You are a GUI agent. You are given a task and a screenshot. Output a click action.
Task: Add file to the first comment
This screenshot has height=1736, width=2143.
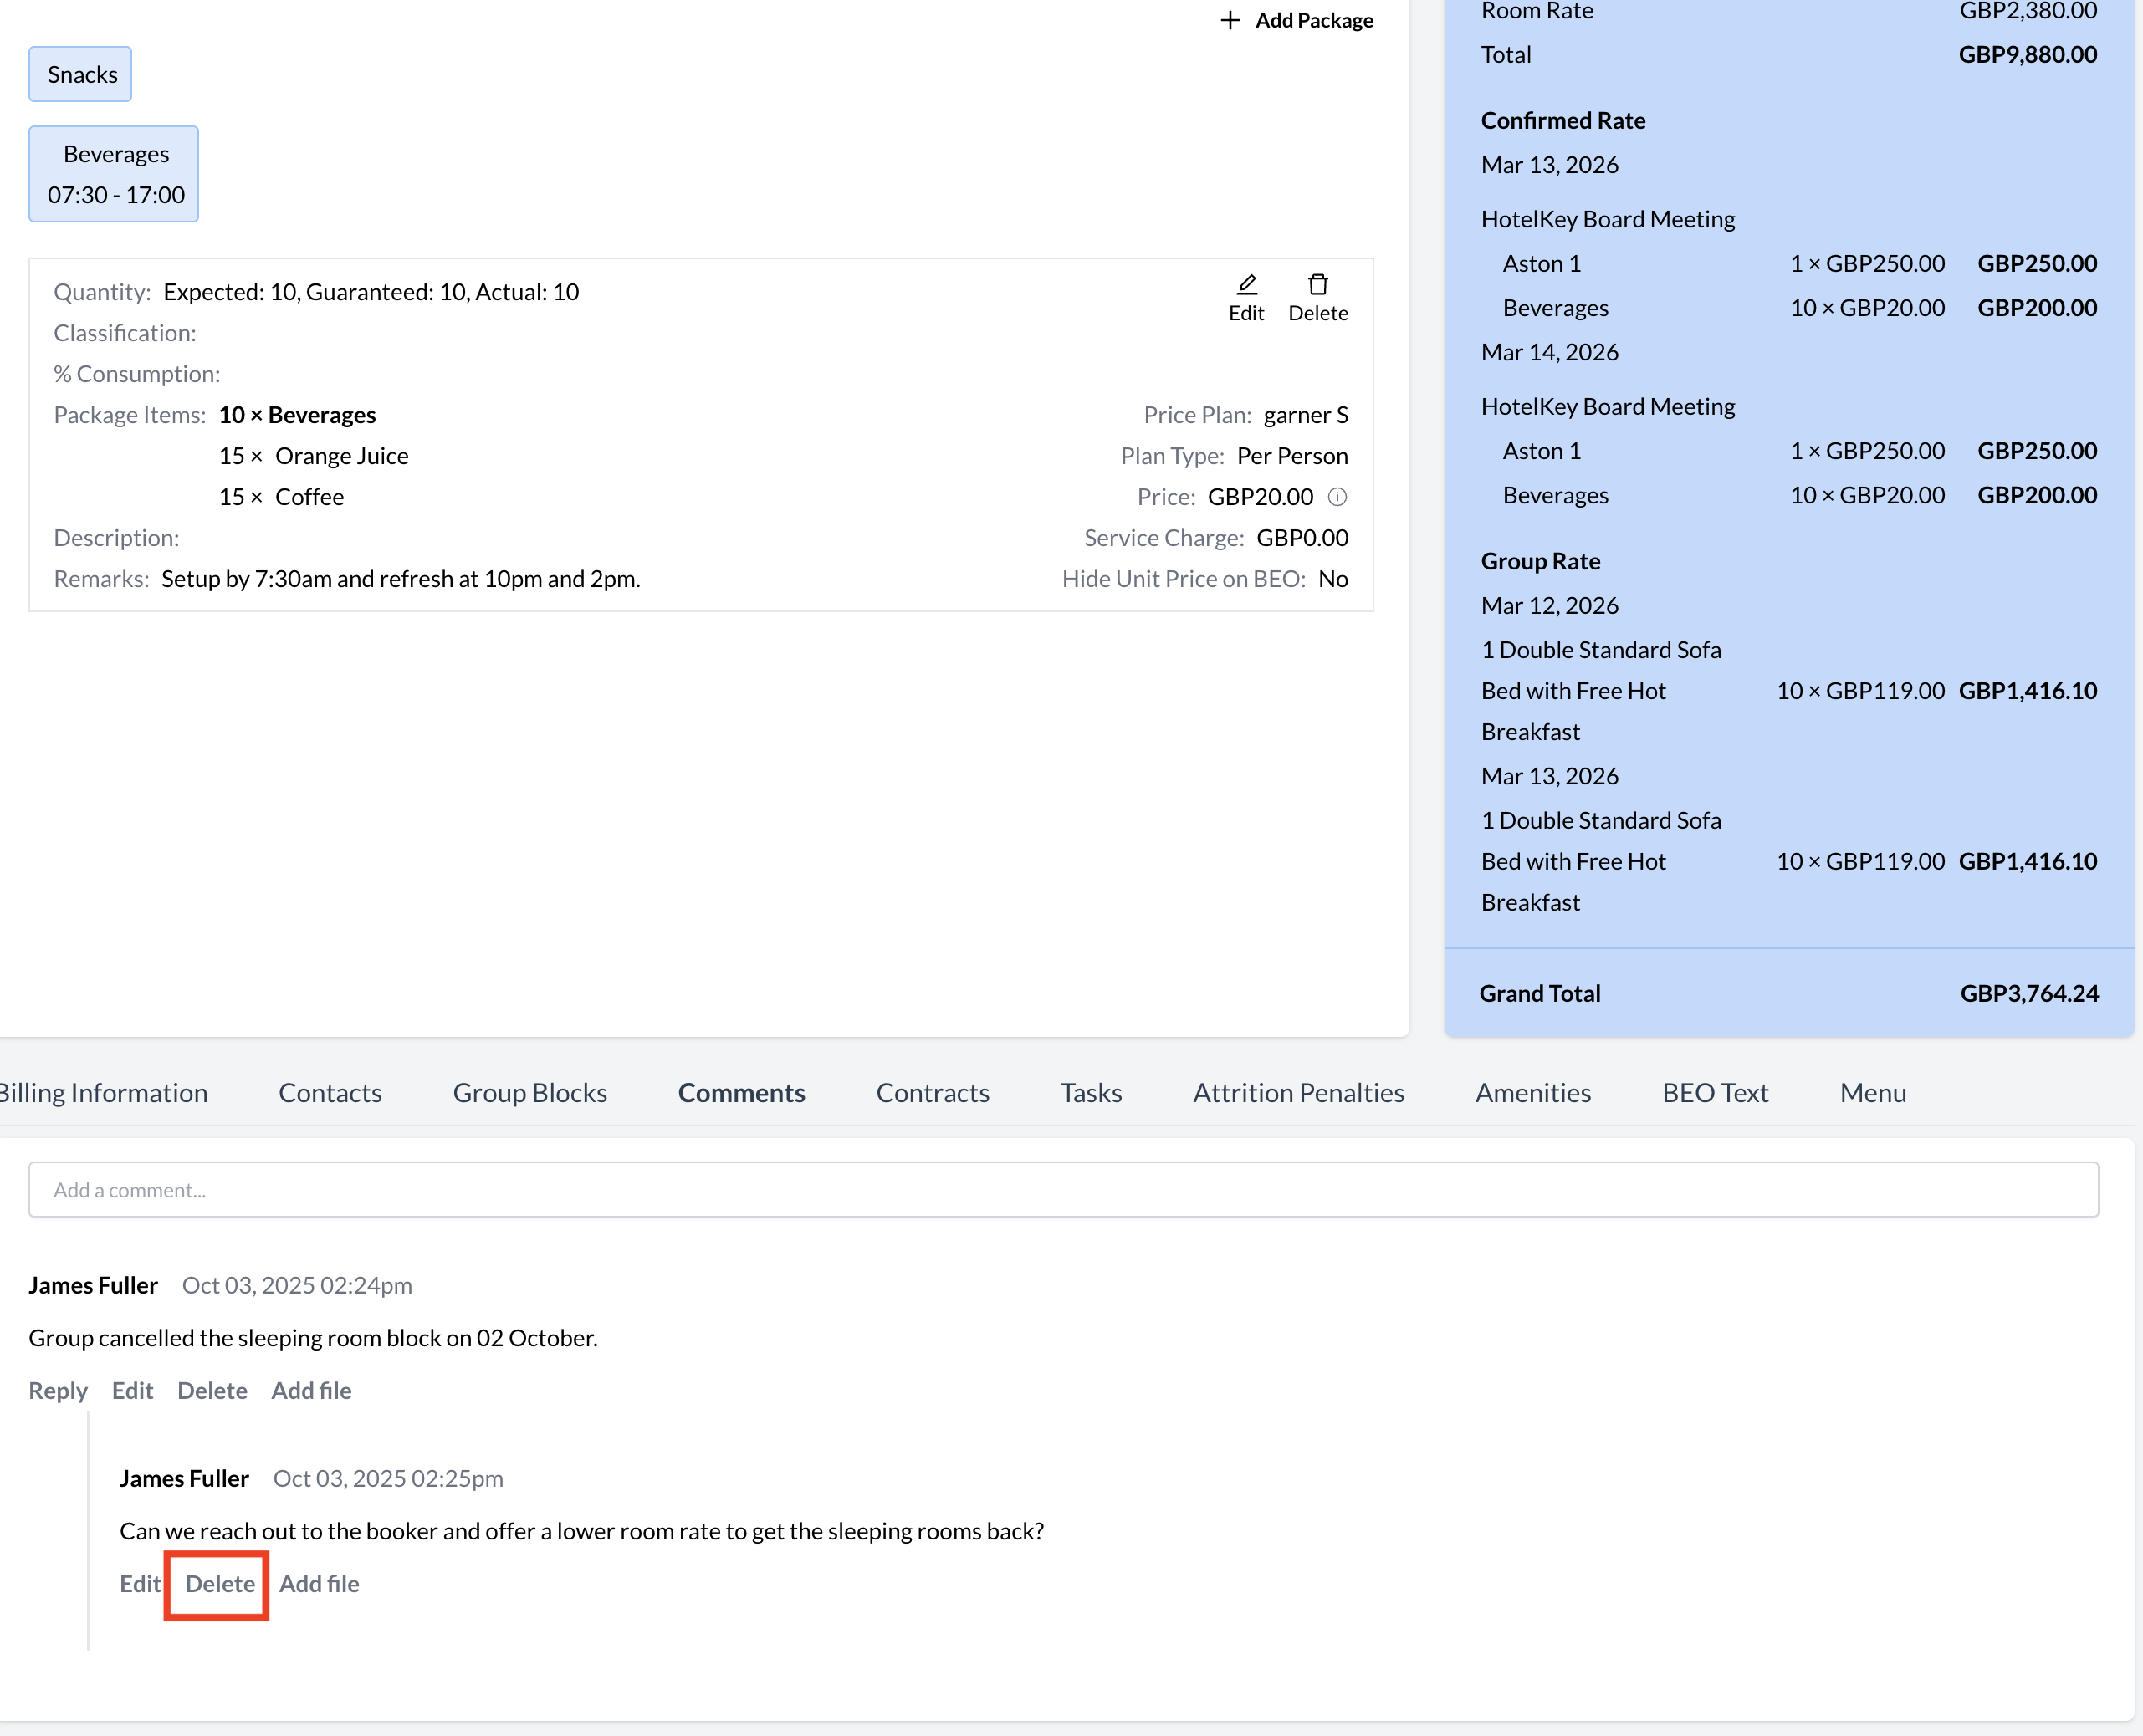[x=311, y=1391]
